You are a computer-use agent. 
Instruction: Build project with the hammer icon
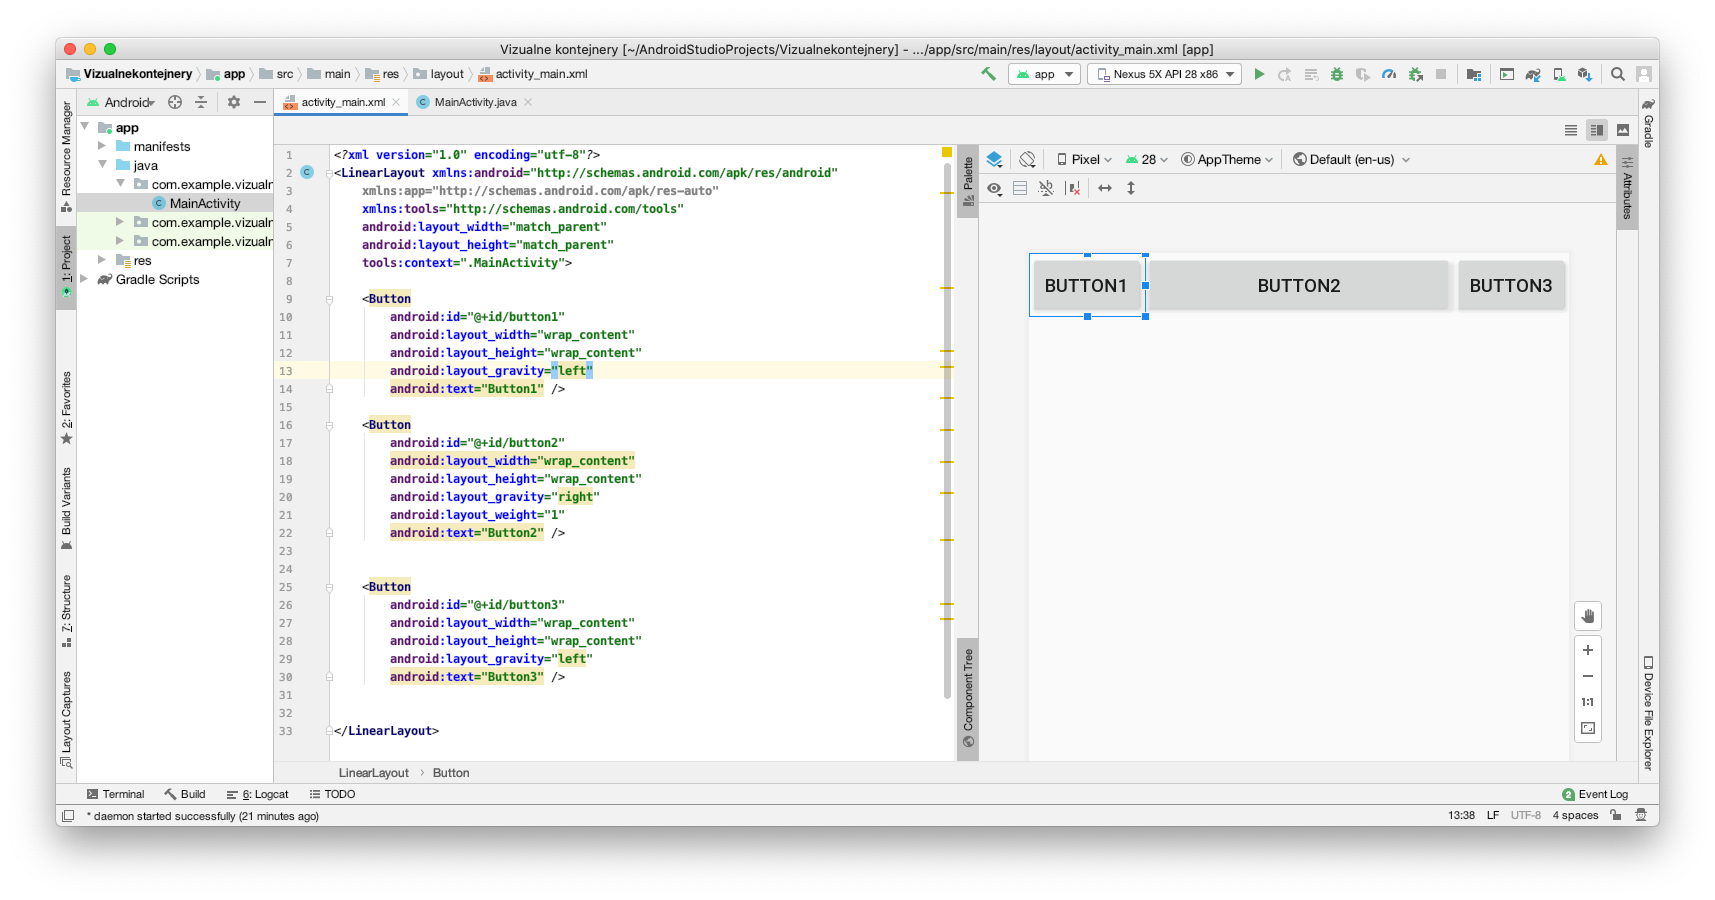click(988, 74)
